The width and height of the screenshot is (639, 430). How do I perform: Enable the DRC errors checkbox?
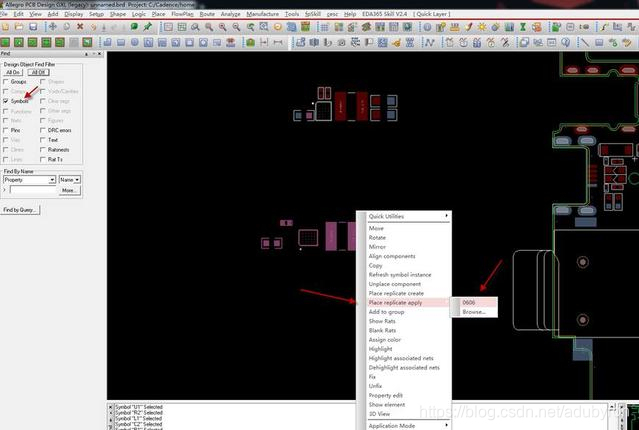pos(43,130)
